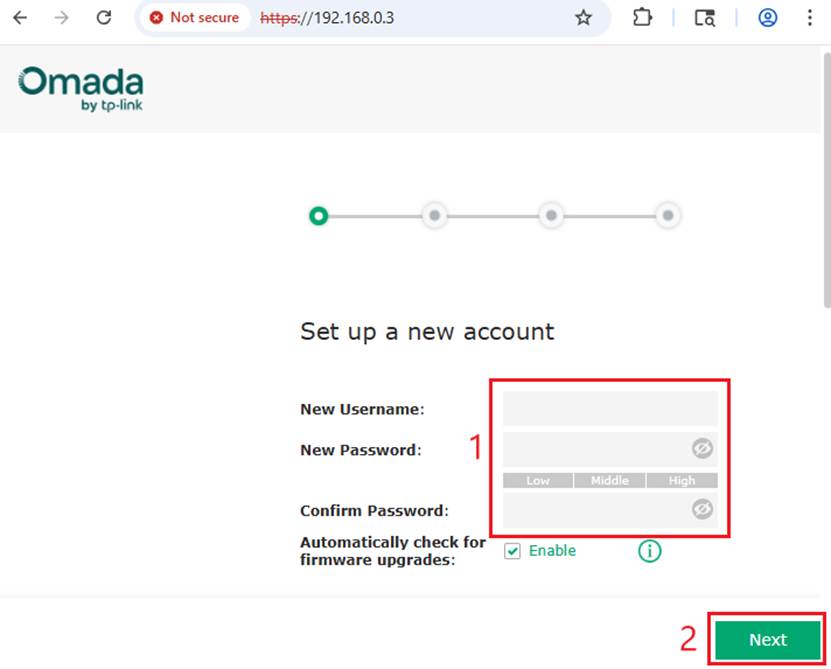This screenshot has height=669, width=831.
Task: Click the address bar URL 192.168.0.3
Action: (x=360, y=18)
